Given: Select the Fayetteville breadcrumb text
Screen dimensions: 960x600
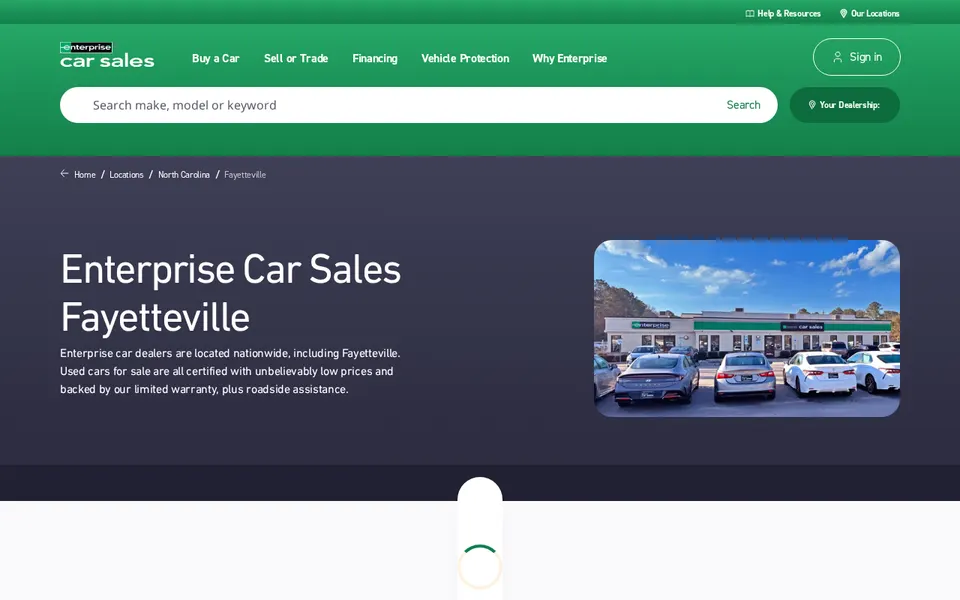Looking at the screenshot, I should pos(245,174).
